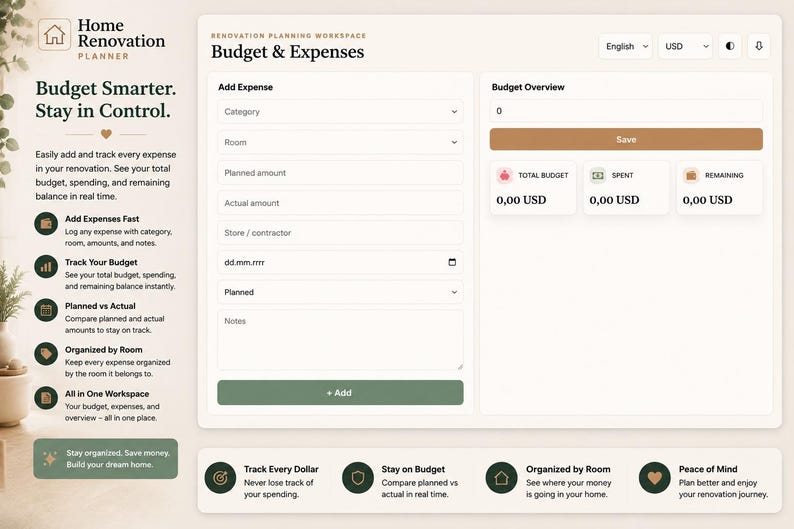Click 'Stay organized. Save money.' banner text

tap(118, 453)
